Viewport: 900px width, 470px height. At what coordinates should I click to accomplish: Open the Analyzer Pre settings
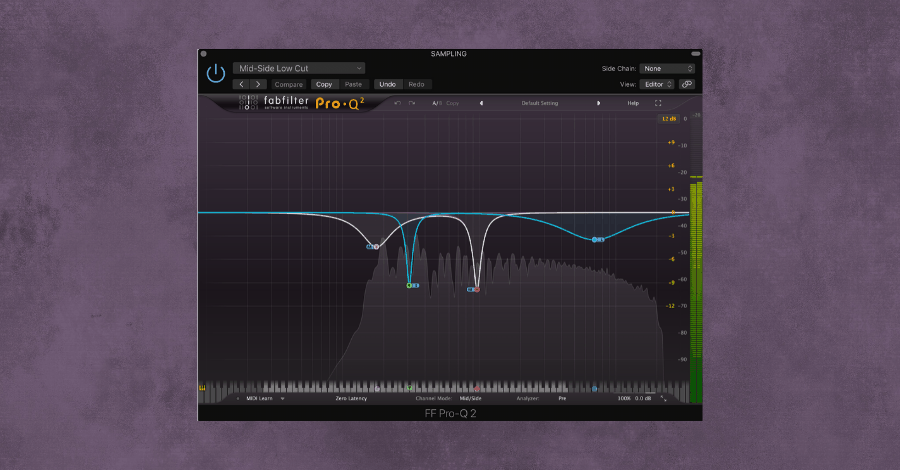562,398
